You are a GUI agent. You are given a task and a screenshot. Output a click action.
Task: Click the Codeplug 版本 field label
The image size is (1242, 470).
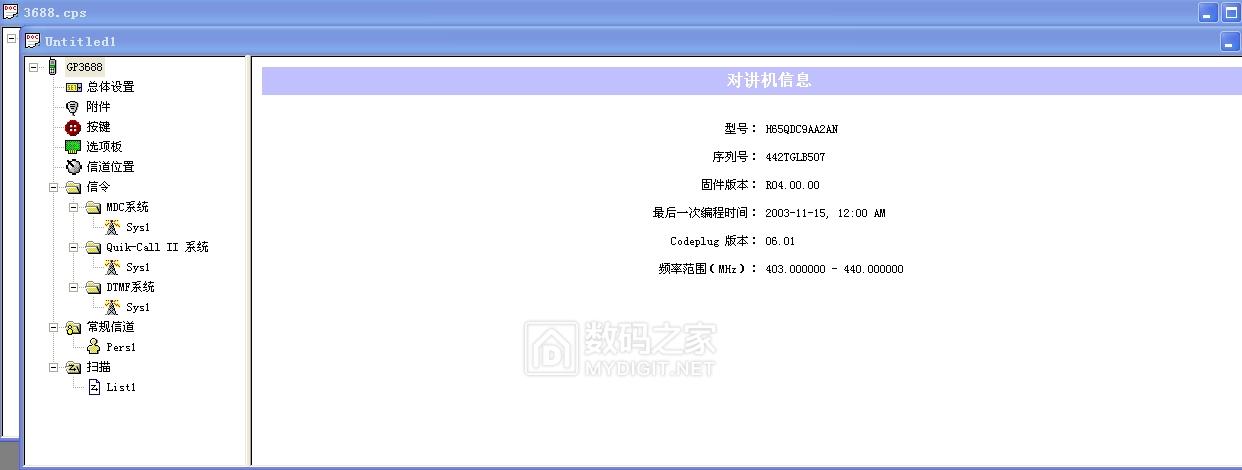[x=714, y=241]
